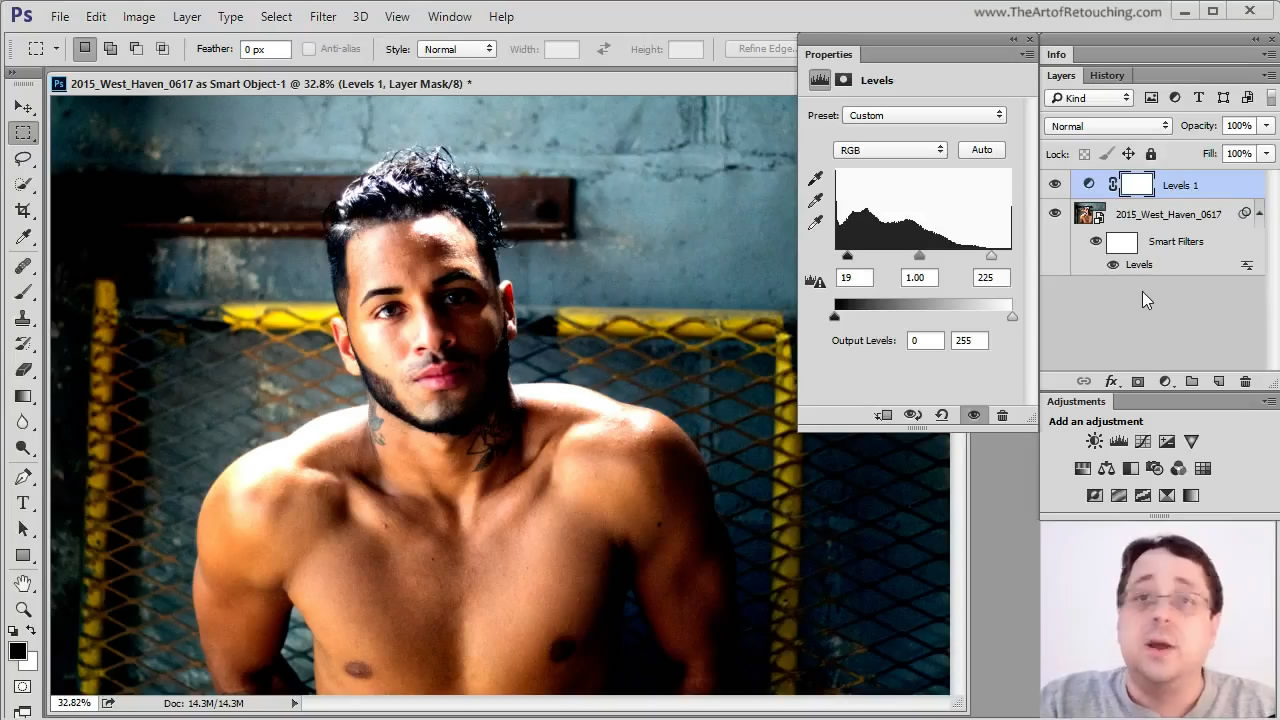Select the Move tool
1280x720 pixels.
pyautogui.click(x=23, y=107)
